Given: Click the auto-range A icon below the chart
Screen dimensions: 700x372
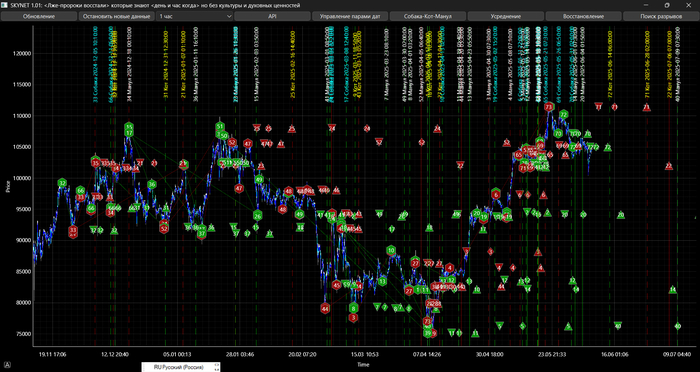Looking at the screenshot, I should point(8,365).
